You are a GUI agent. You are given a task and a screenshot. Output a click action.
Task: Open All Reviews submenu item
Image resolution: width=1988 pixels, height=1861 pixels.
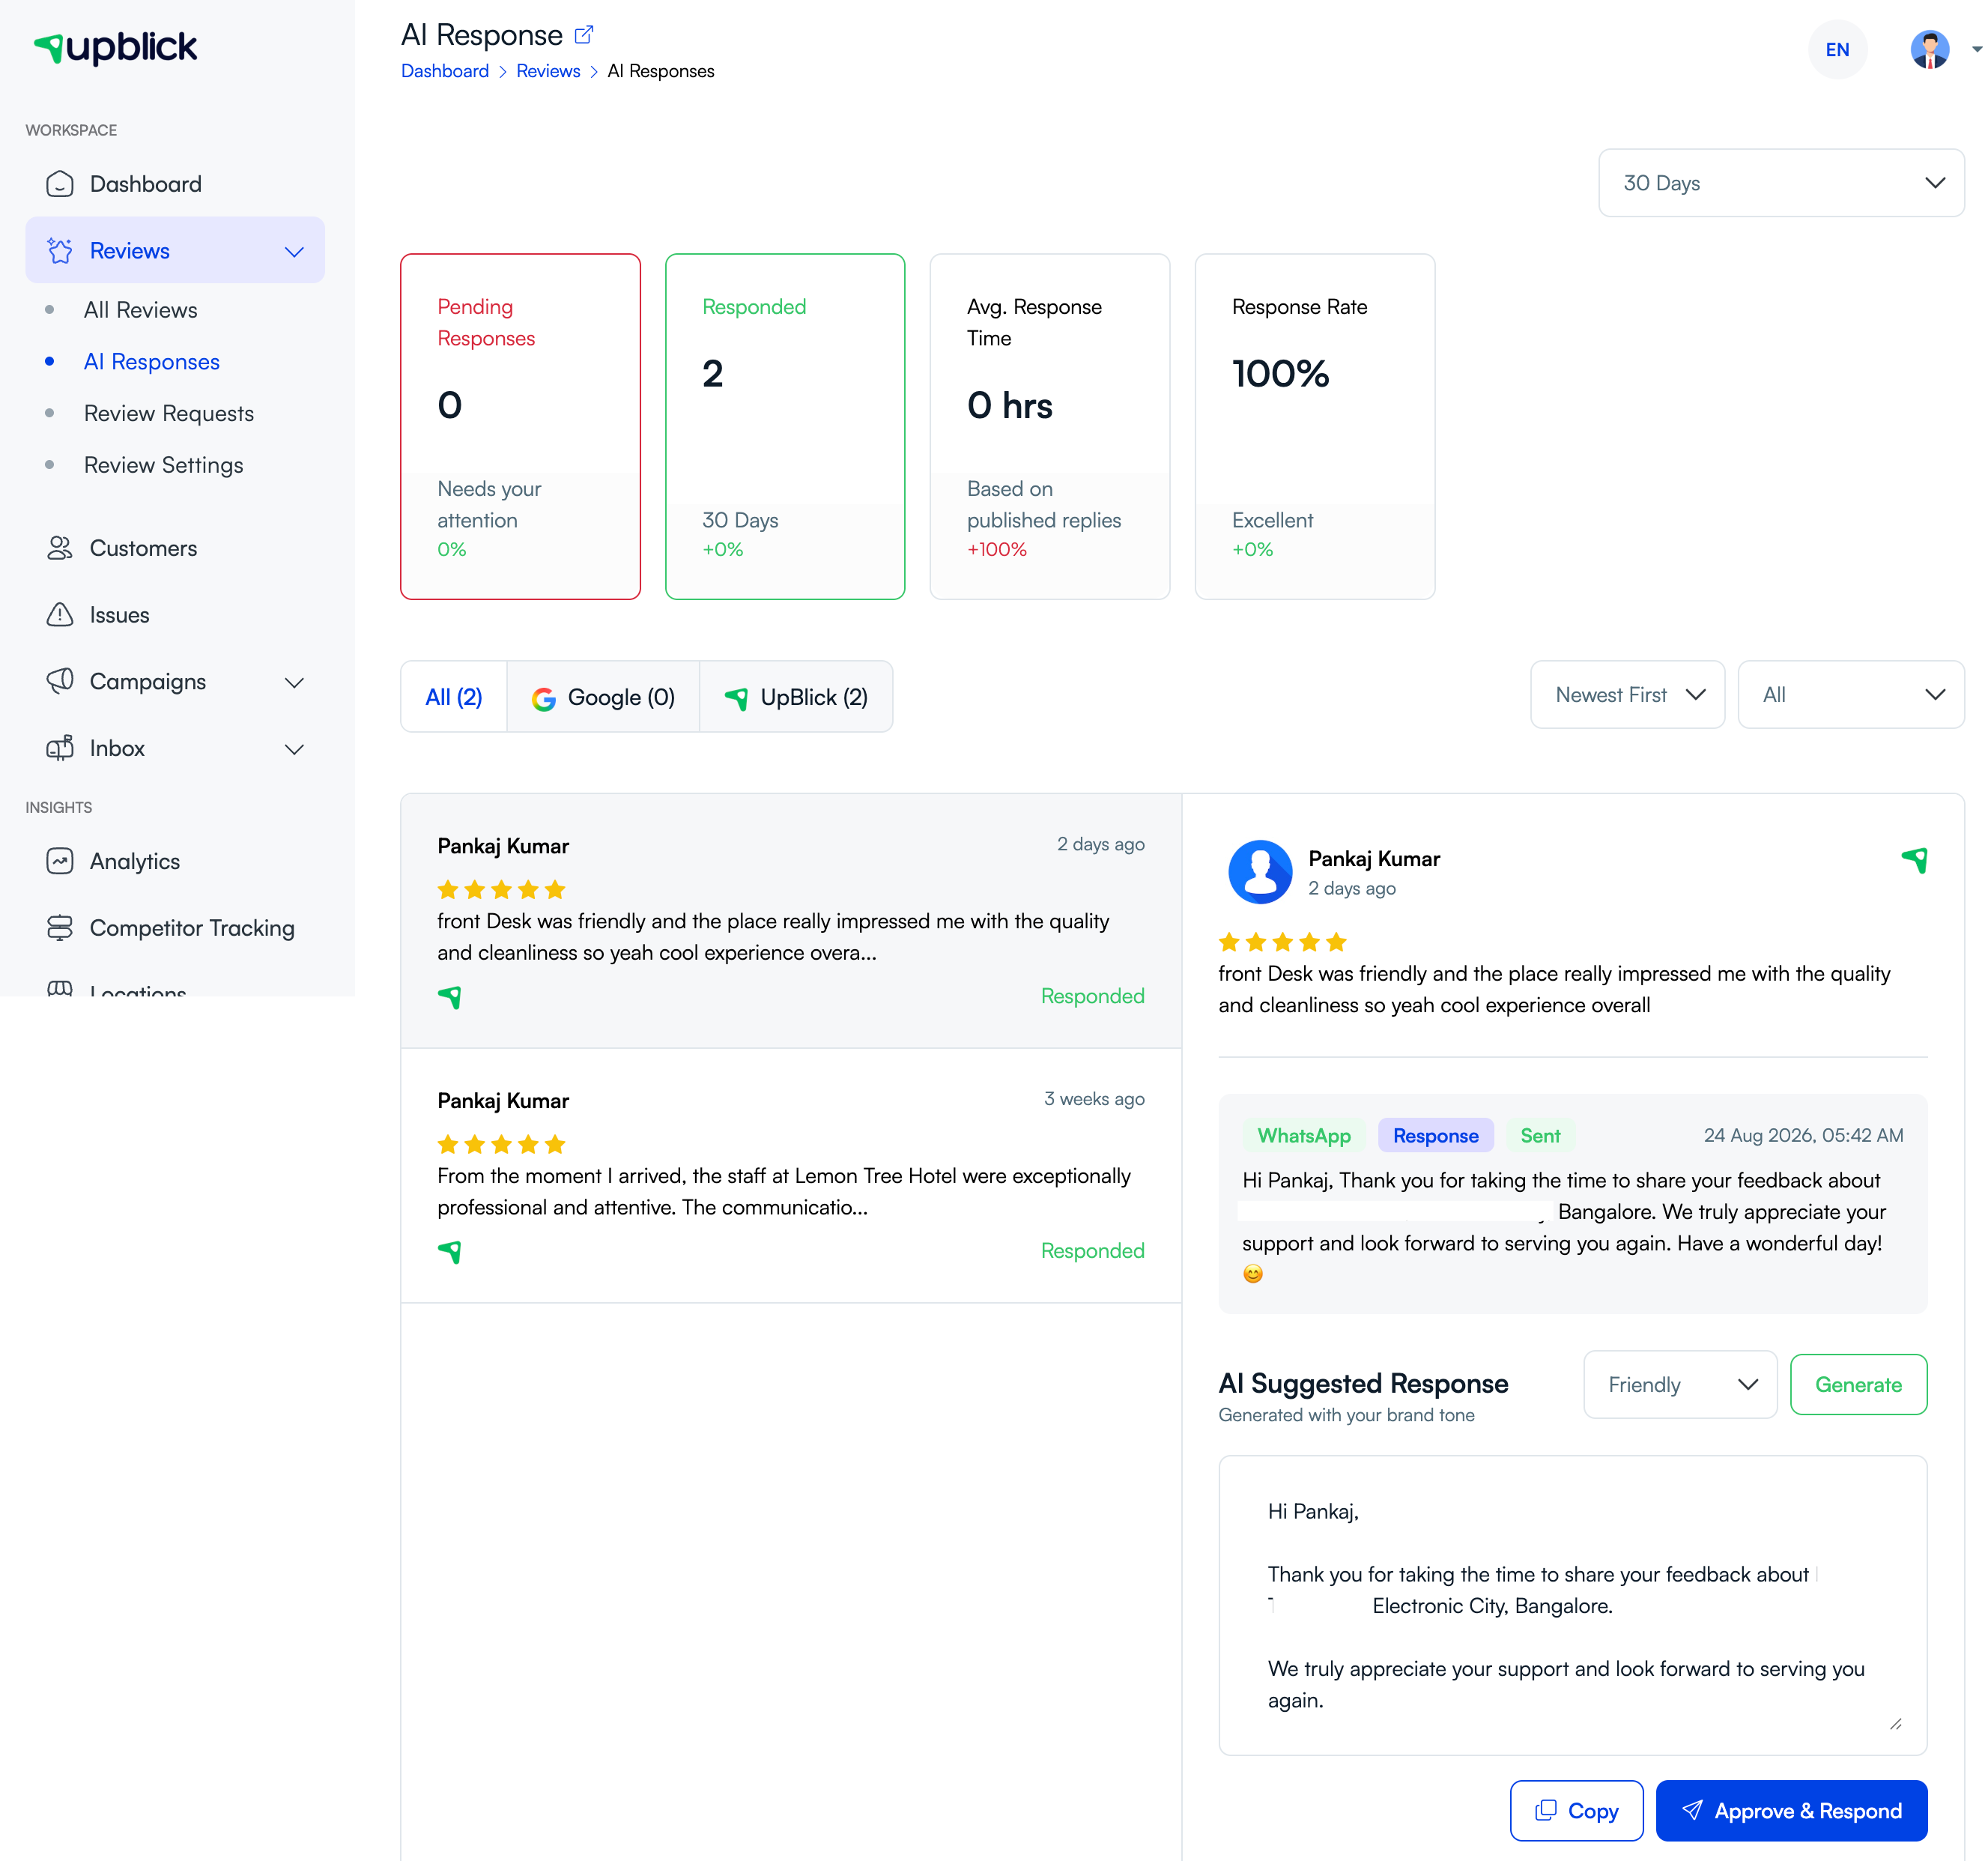point(141,310)
